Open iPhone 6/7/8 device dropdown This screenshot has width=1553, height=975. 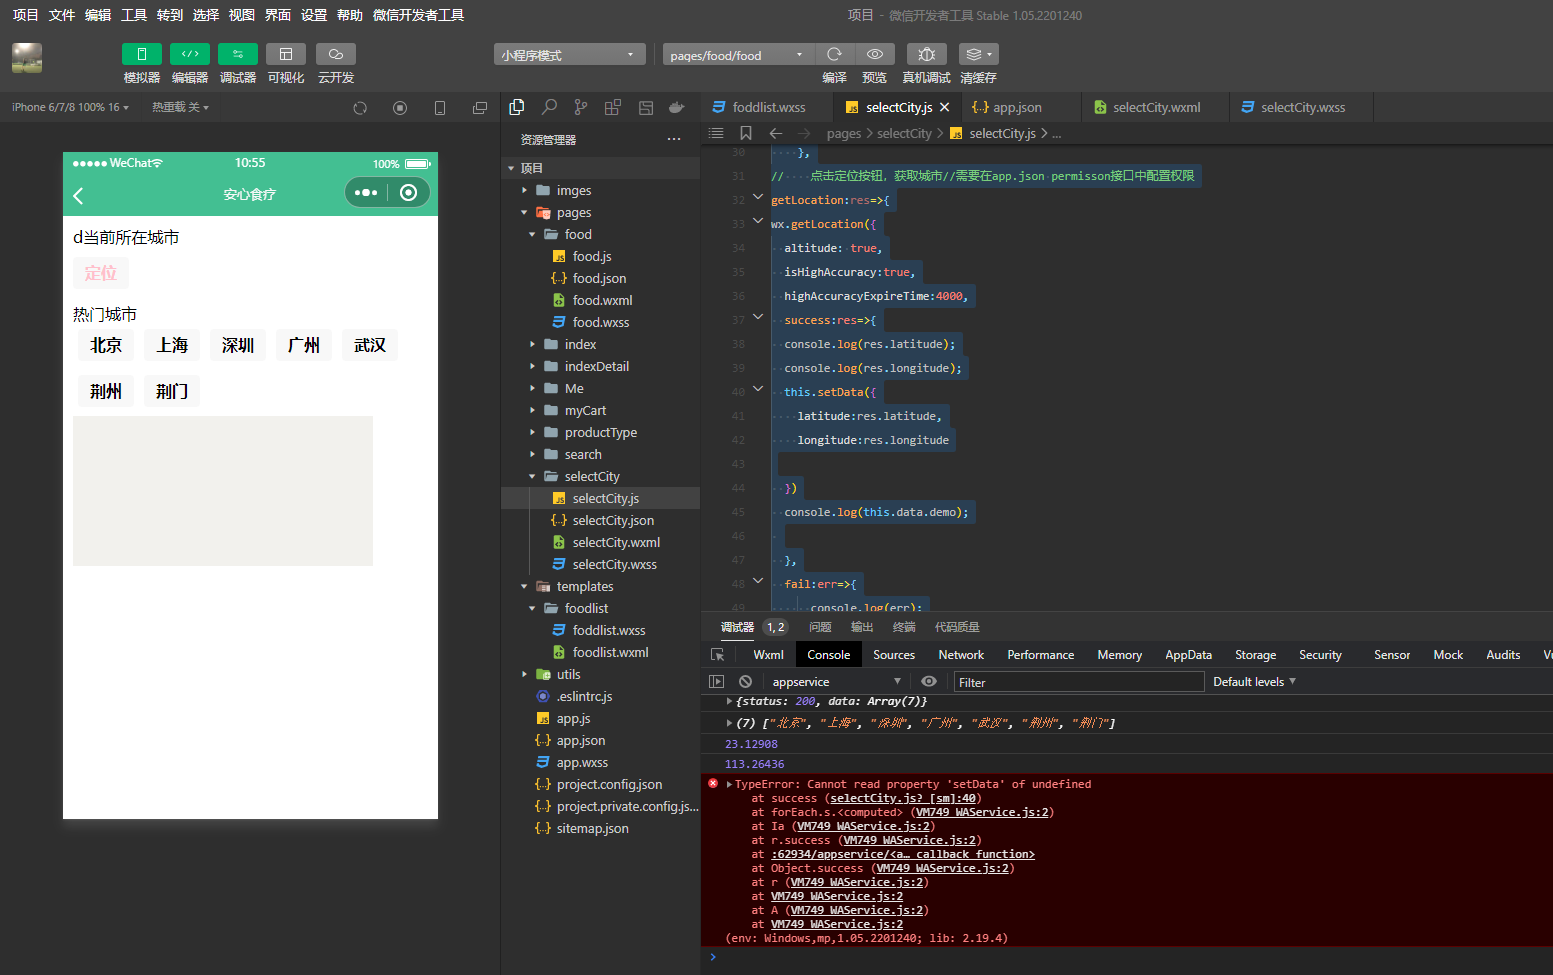[70, 107]
